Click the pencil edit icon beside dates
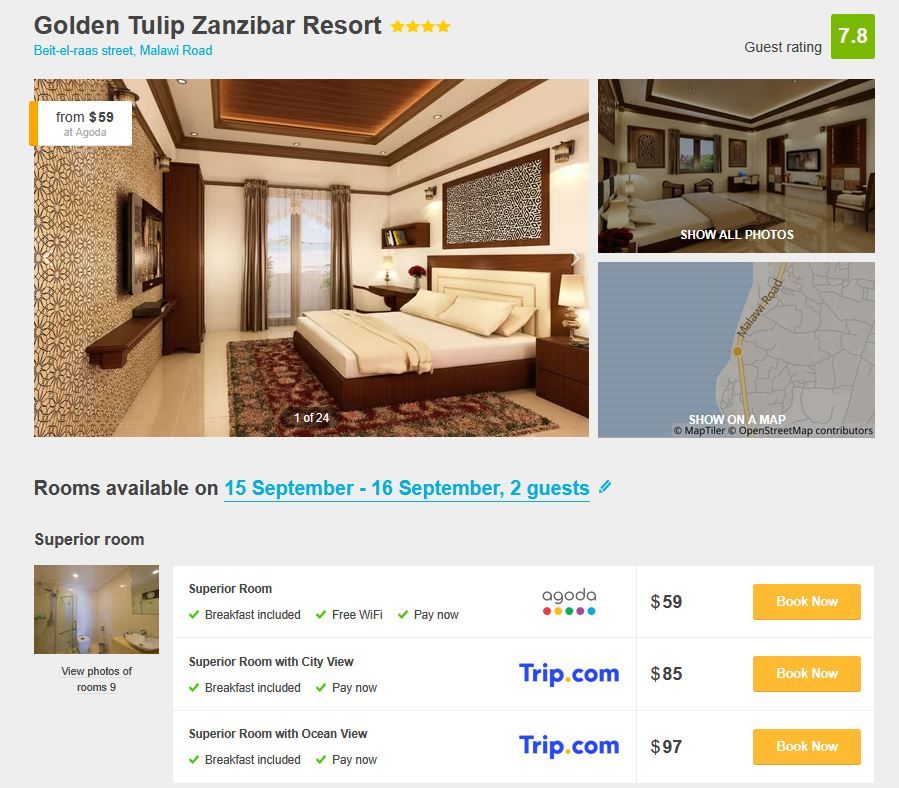899x788 pixels. pyautogui.click(x=605, y=487)
